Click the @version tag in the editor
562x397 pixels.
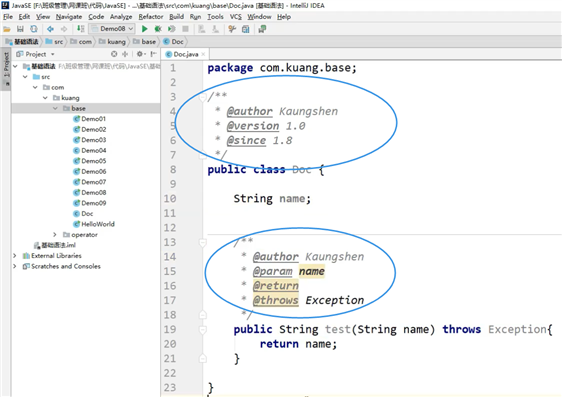click(253, 126)
